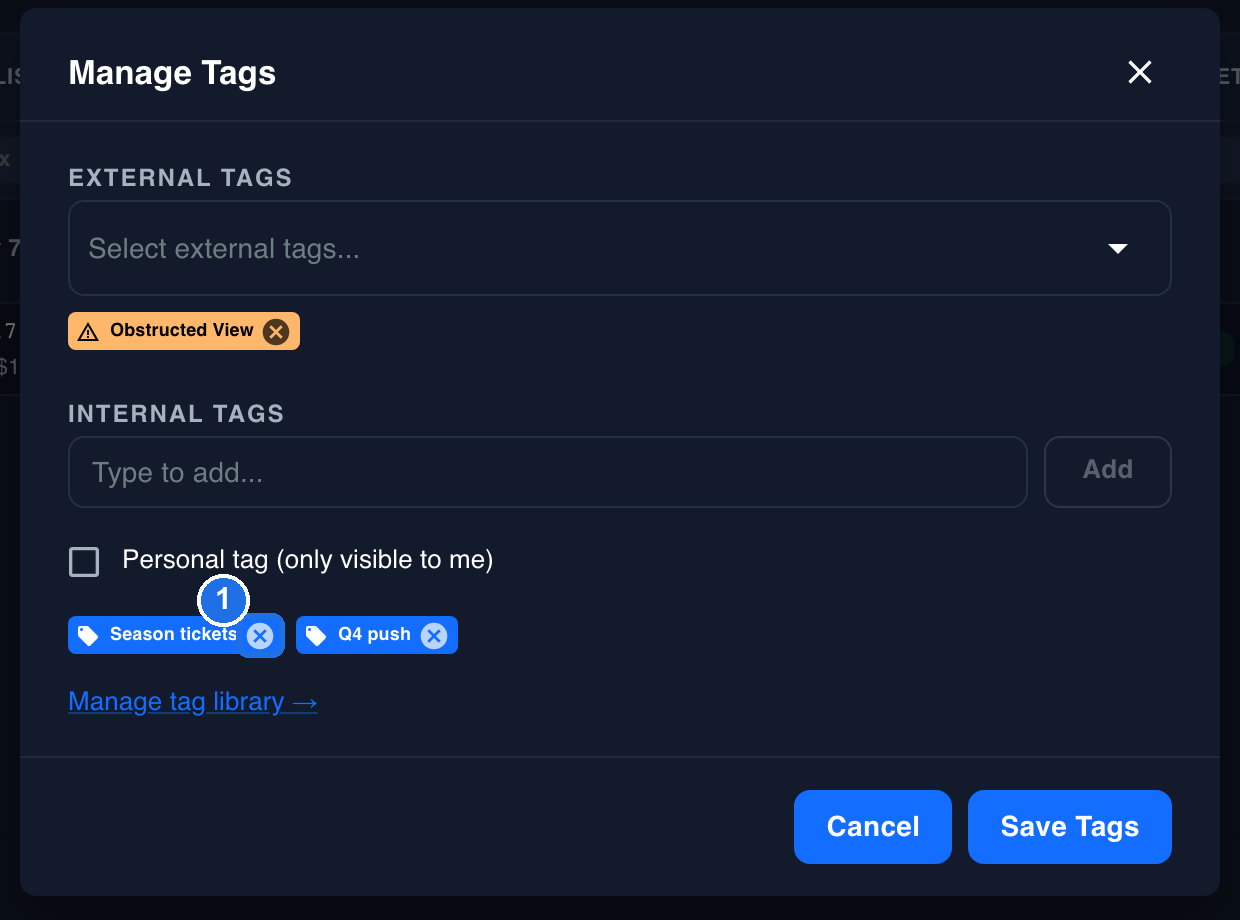1240x920 pixels.
Task: Click the Manage Tags heading
Action: 172,73
